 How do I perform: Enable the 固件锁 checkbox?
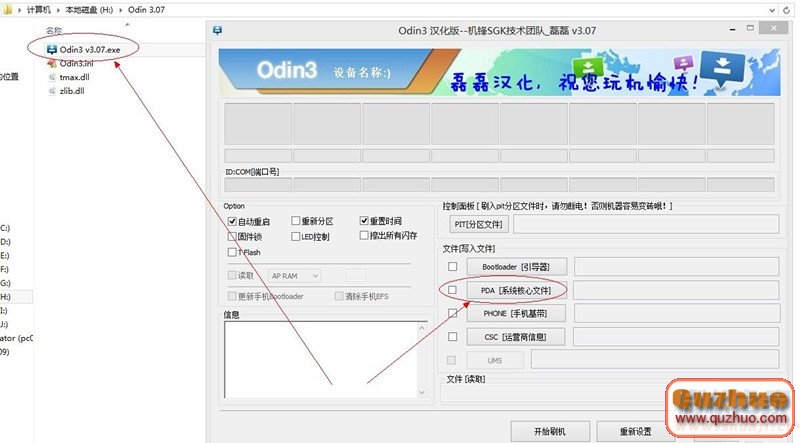click(x=232, y=236)
